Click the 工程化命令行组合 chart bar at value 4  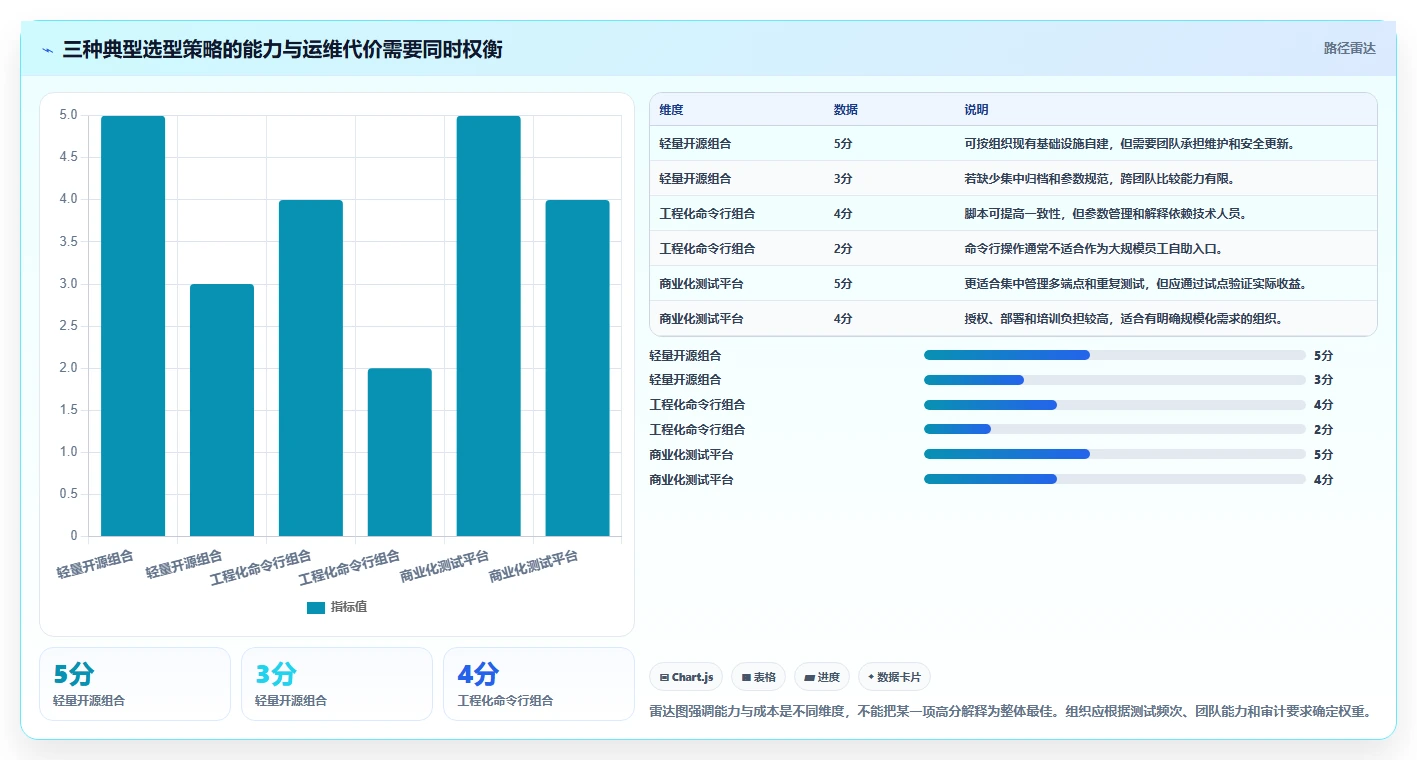click(x=311, y=368)
